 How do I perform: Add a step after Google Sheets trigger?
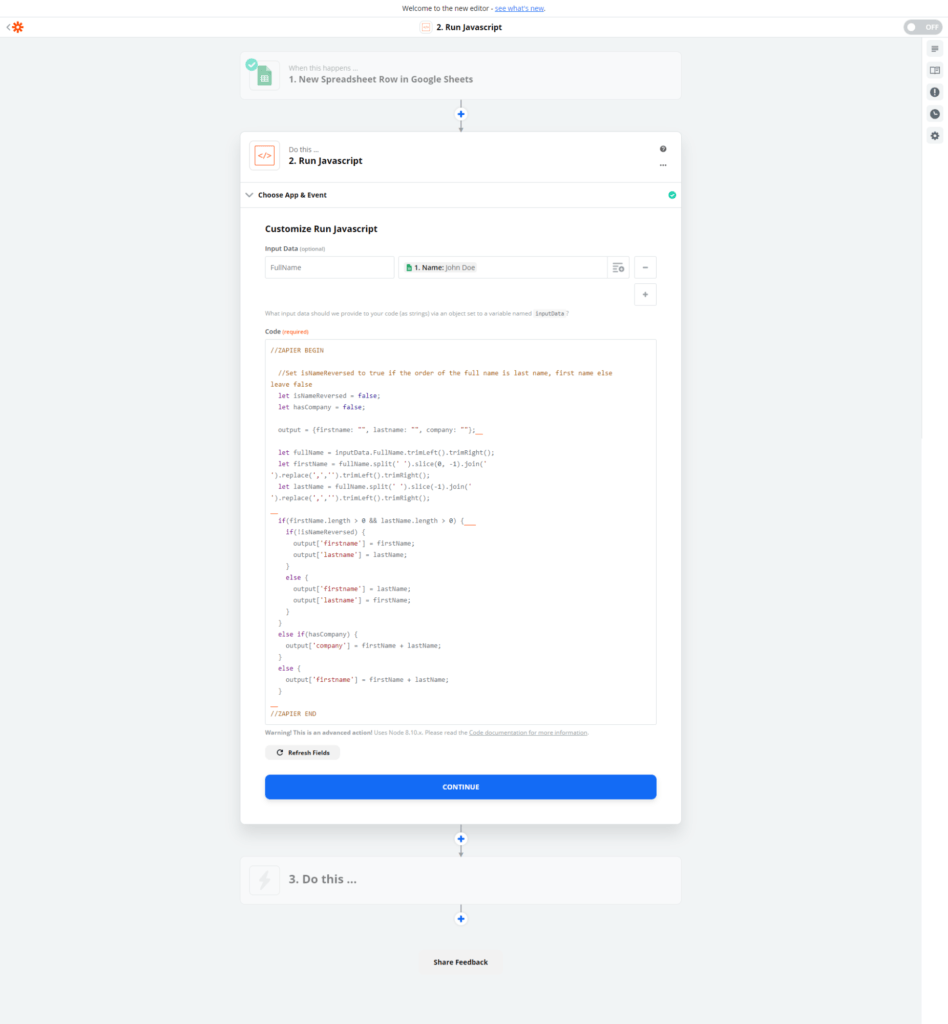(x=461, y=114)
